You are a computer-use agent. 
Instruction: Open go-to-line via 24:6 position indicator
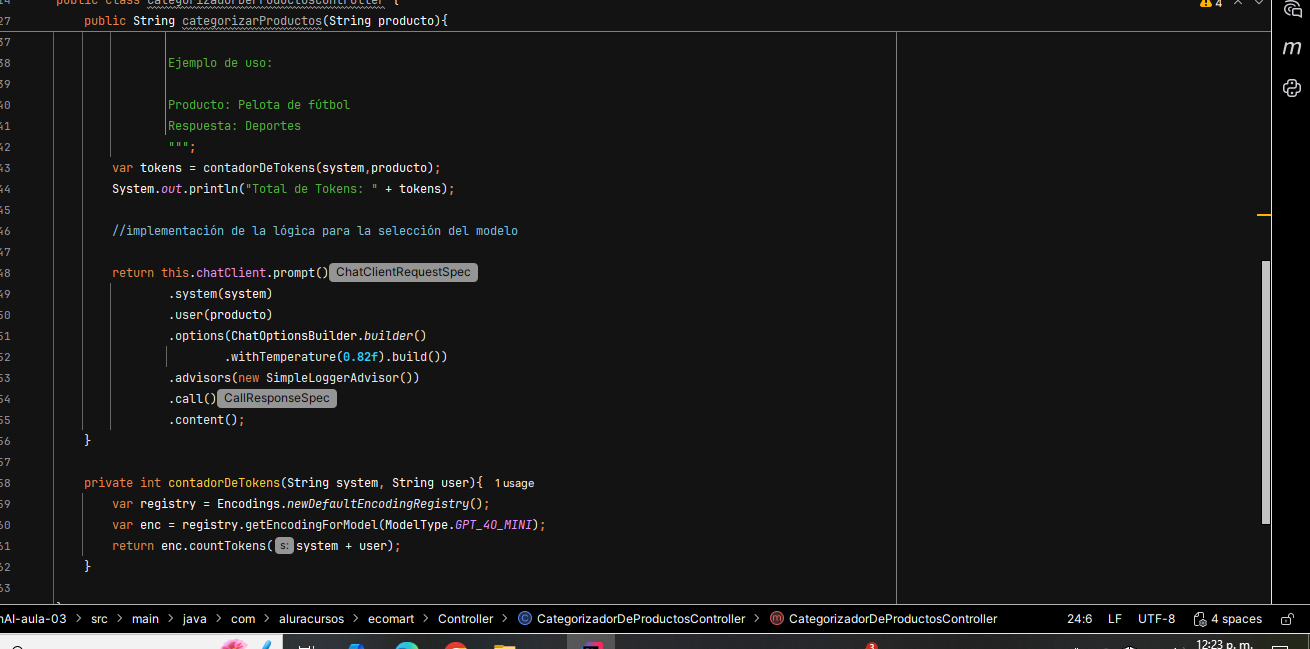click(x=1079, y=619)
